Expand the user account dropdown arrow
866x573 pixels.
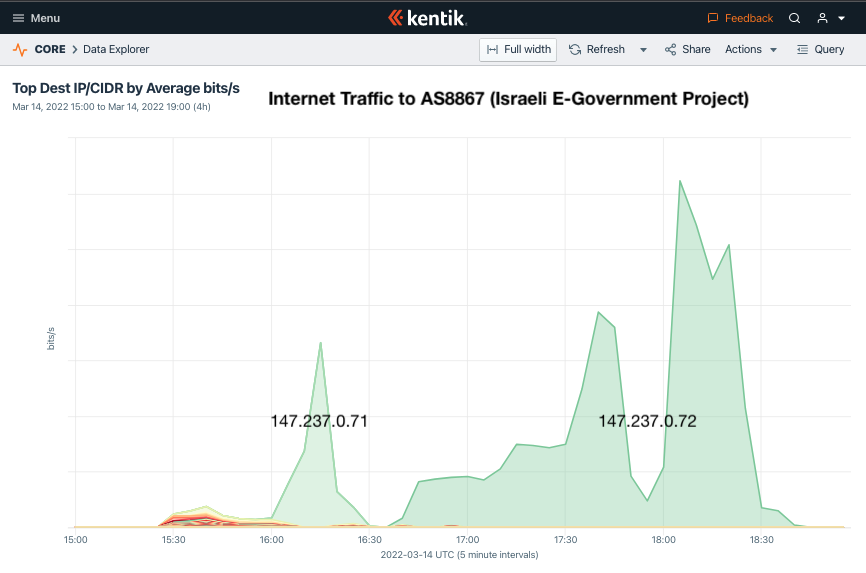pyautogui.click(x=842, y=18)
